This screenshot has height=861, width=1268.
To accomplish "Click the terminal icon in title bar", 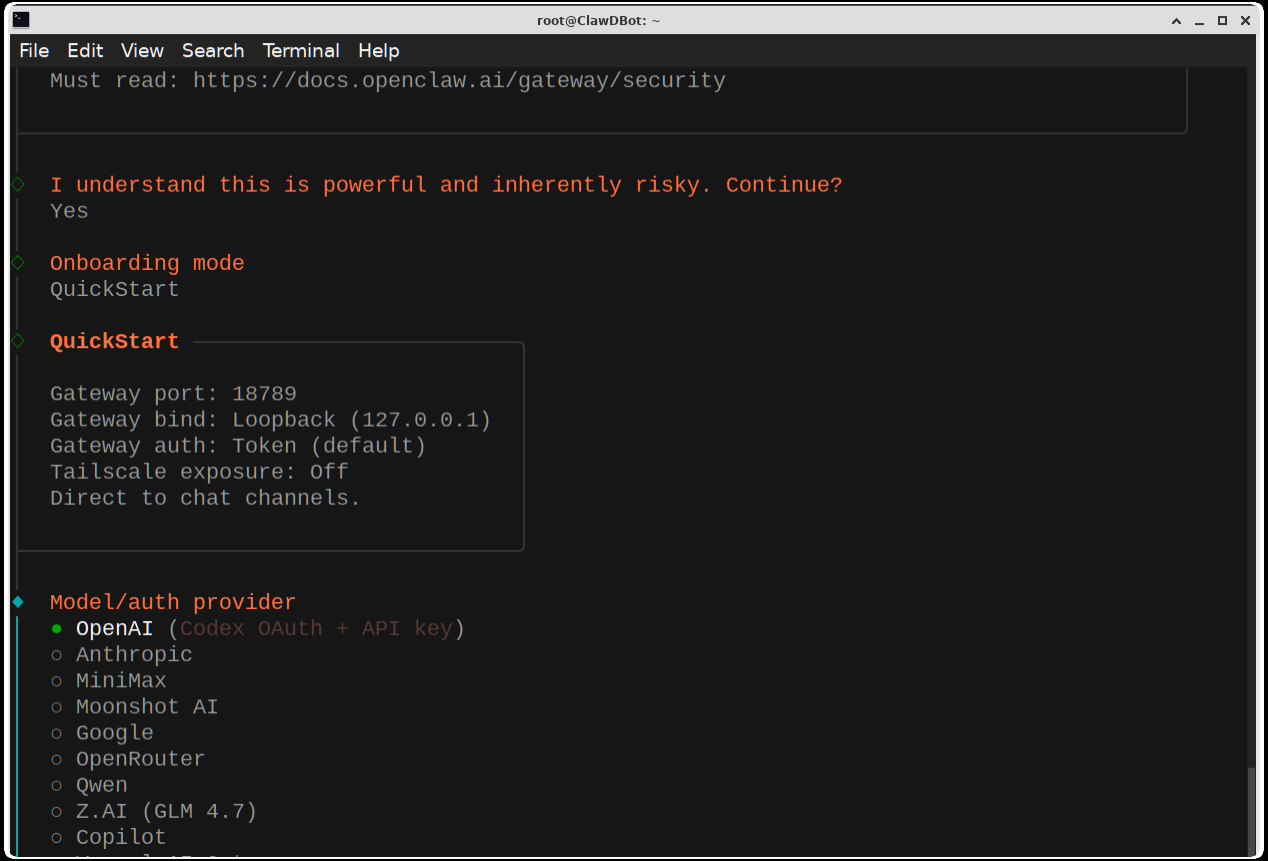I will 21,20.
